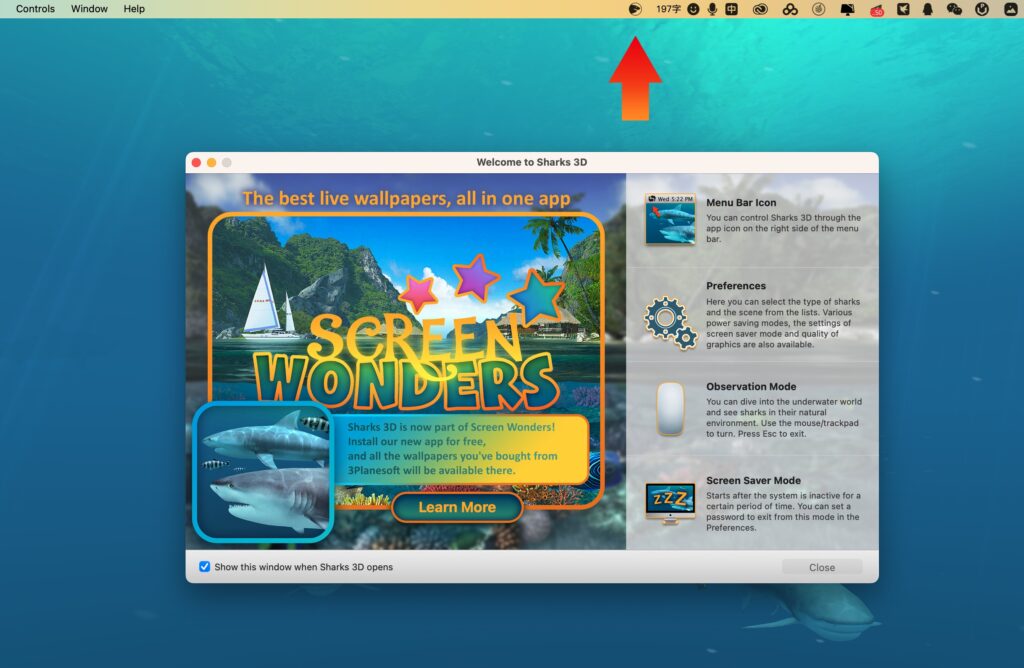Click the Sharks 3D menu bar app icon
Image resolution: width=1024 pixels, height=668 pixels.
coord(634,9)
